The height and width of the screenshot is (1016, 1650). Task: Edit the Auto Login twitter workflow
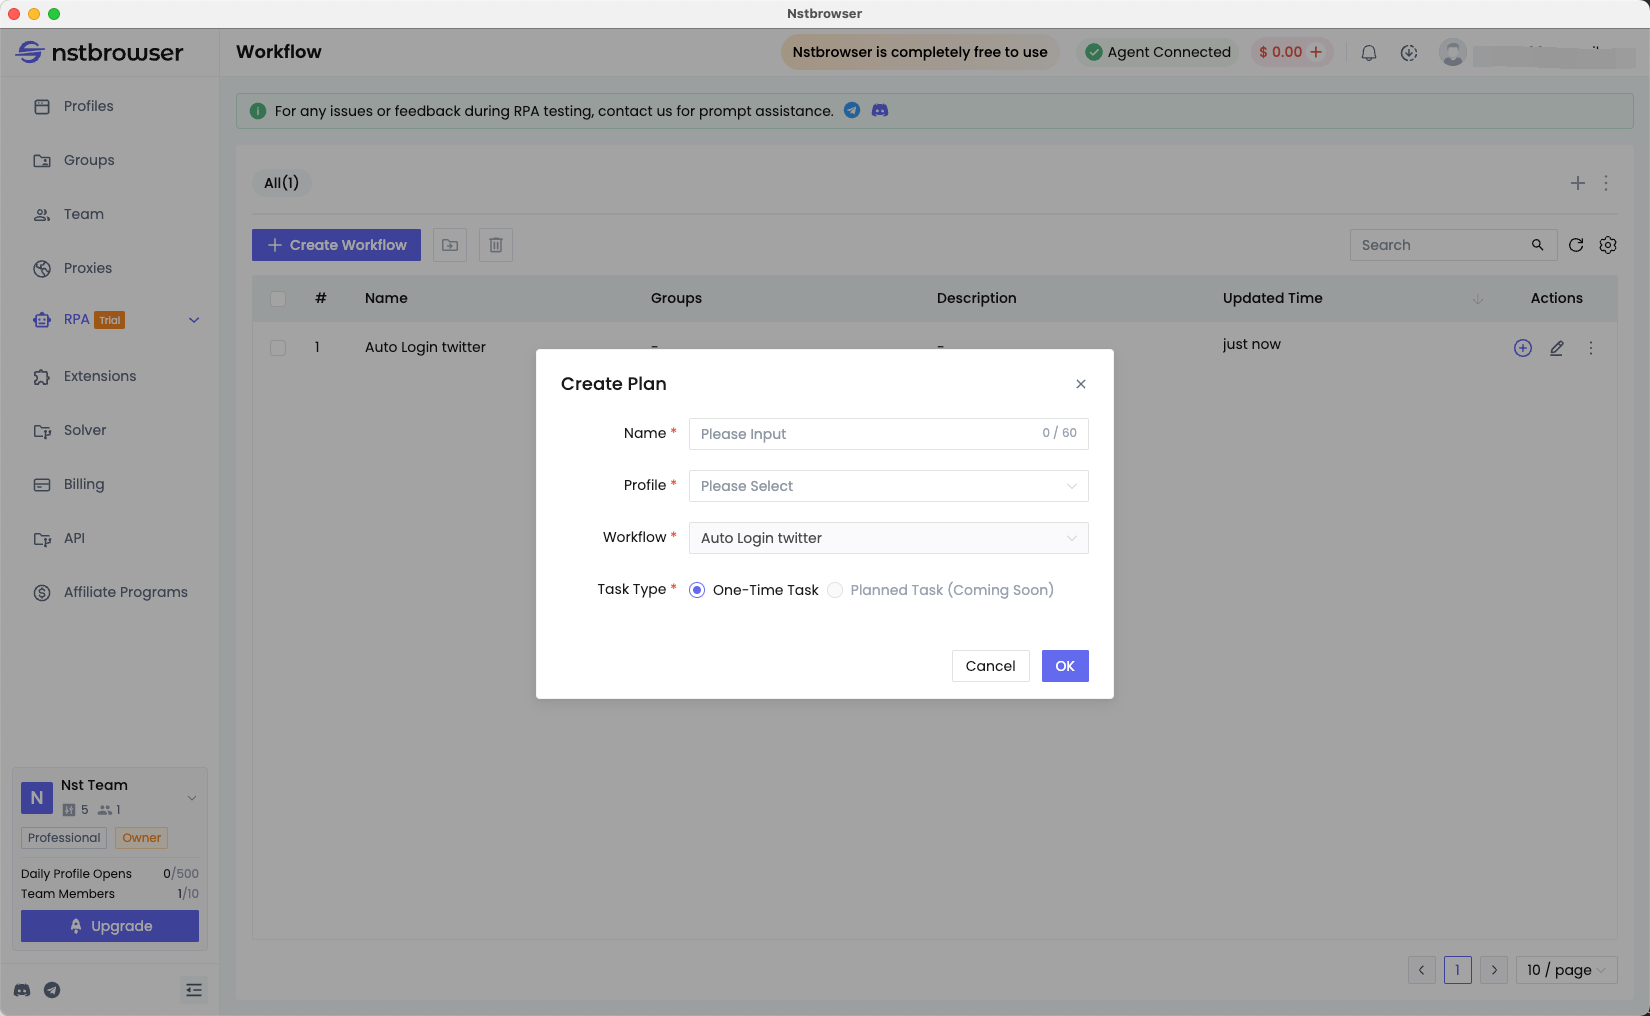point(1557,348)
